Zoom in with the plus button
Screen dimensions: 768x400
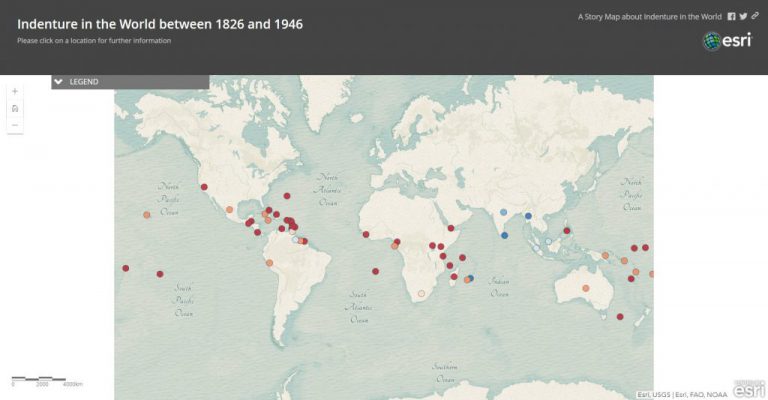[15, 91]
